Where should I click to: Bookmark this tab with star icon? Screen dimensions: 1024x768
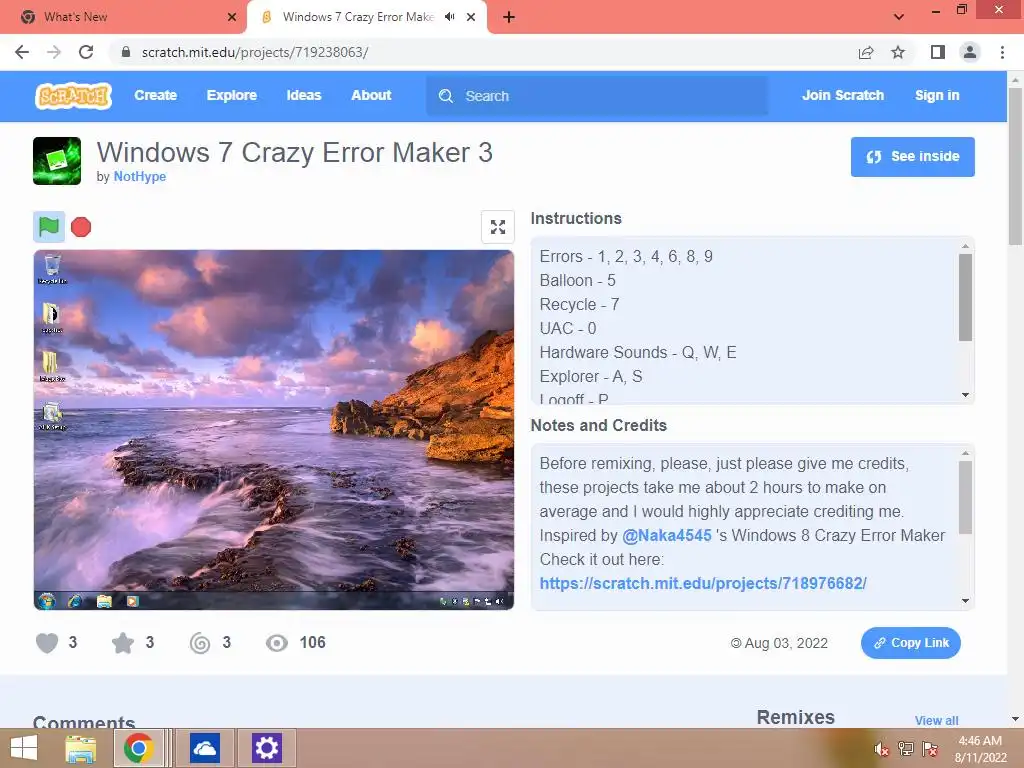click(898, 52)
